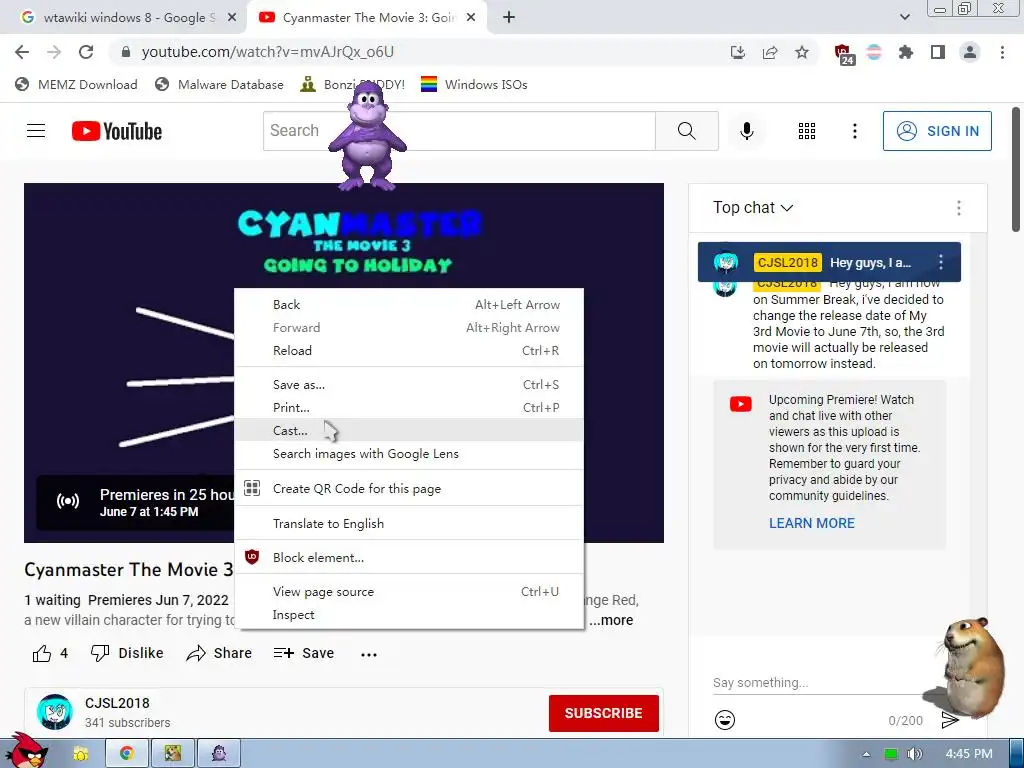This screenshot has height=768, width=1024.
Task: Reload the page using toolbar reload icon
Action: pos(86,52)
